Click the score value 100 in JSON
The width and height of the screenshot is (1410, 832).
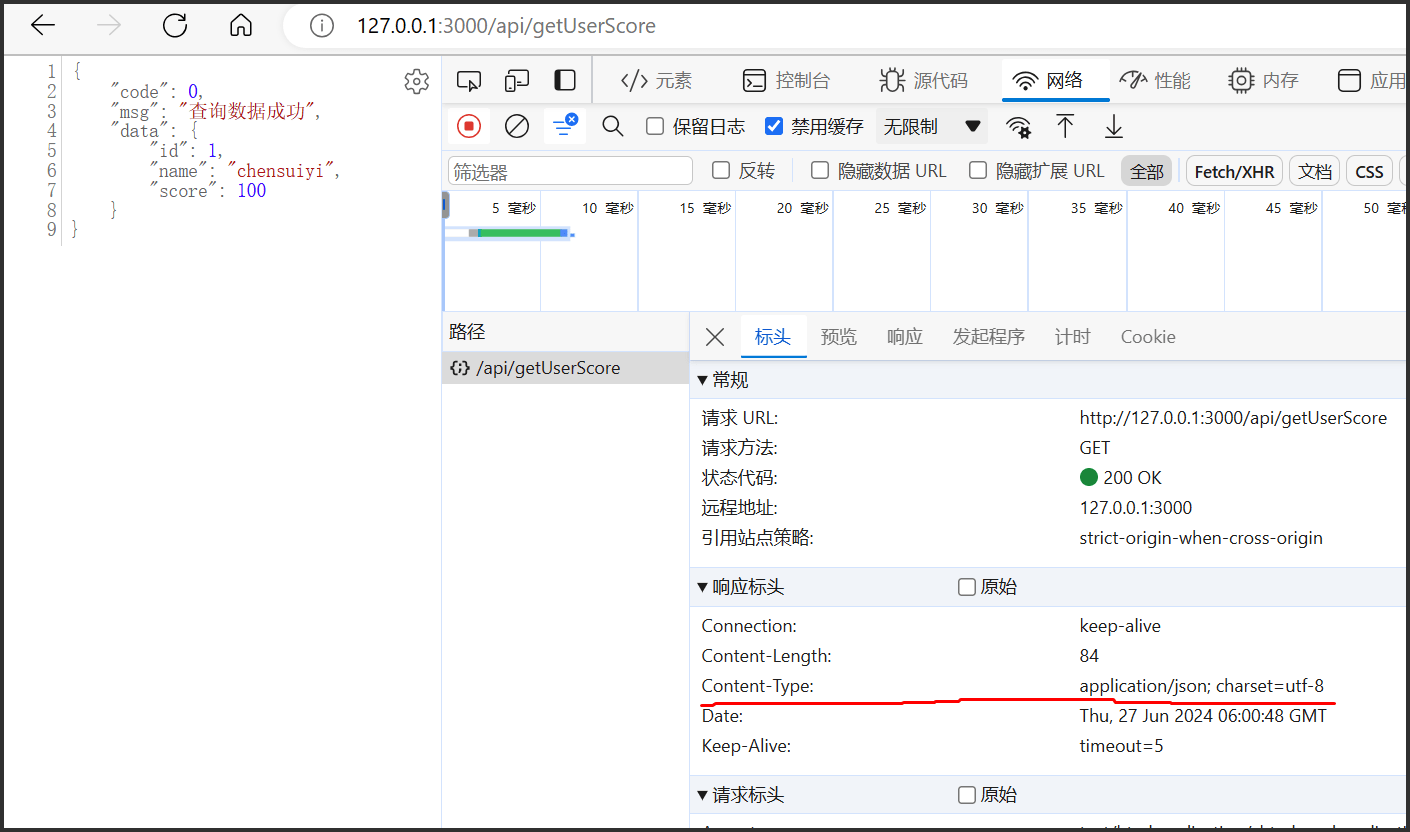click(252, 191)
